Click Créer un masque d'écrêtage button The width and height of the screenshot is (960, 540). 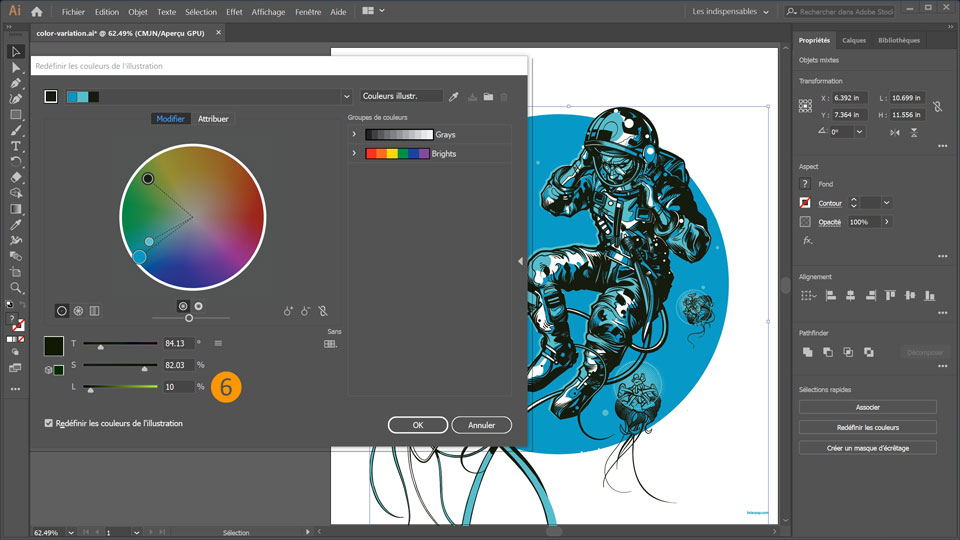click(868, 448)
